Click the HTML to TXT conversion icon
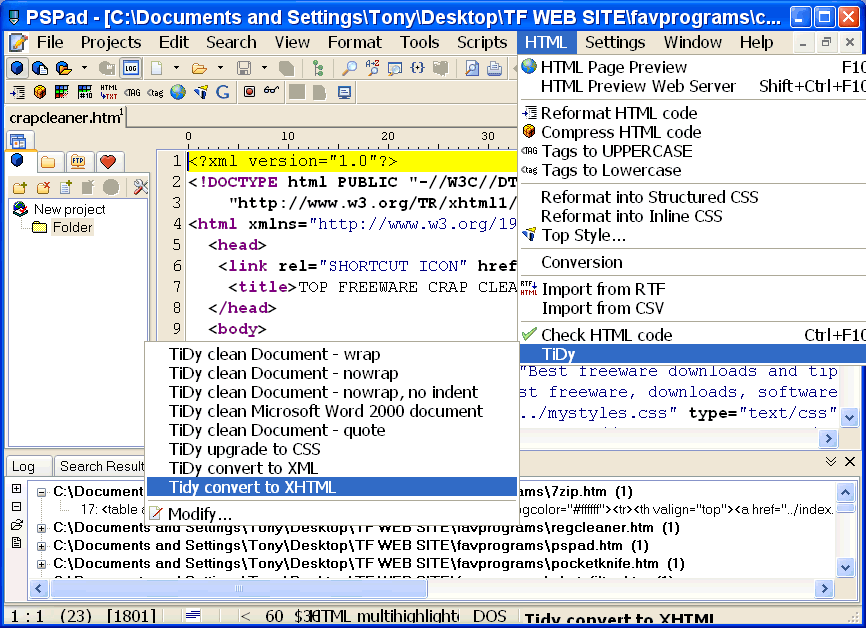Image resolution: width=866 pixels, height=628 pixels. [x=108, y=92]
